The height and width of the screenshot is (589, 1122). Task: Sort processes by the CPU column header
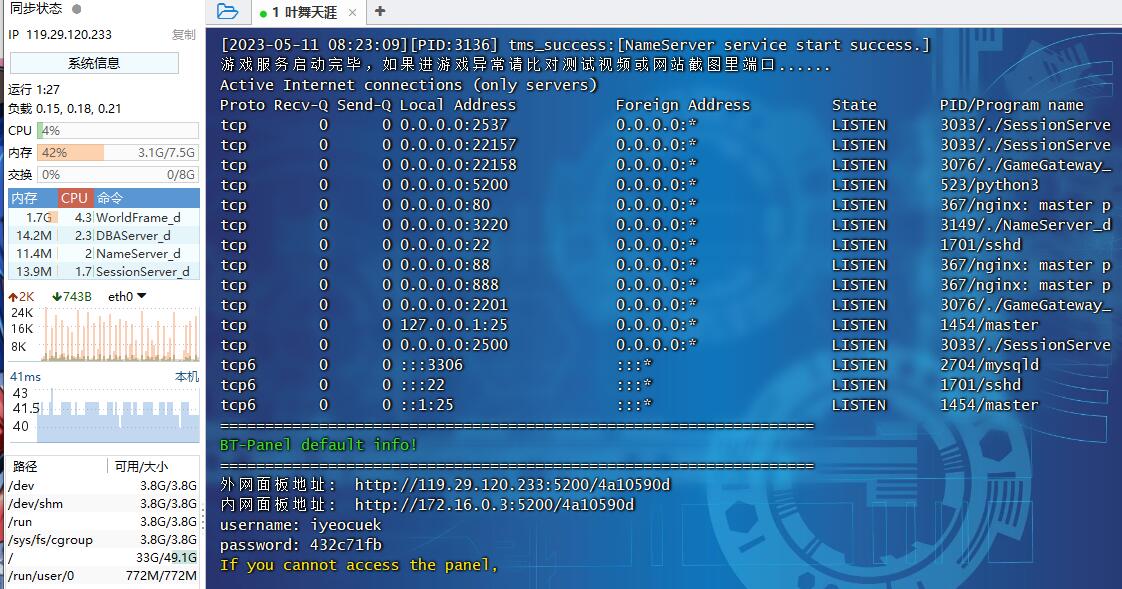pyautogui.click(x=74, y=198)
